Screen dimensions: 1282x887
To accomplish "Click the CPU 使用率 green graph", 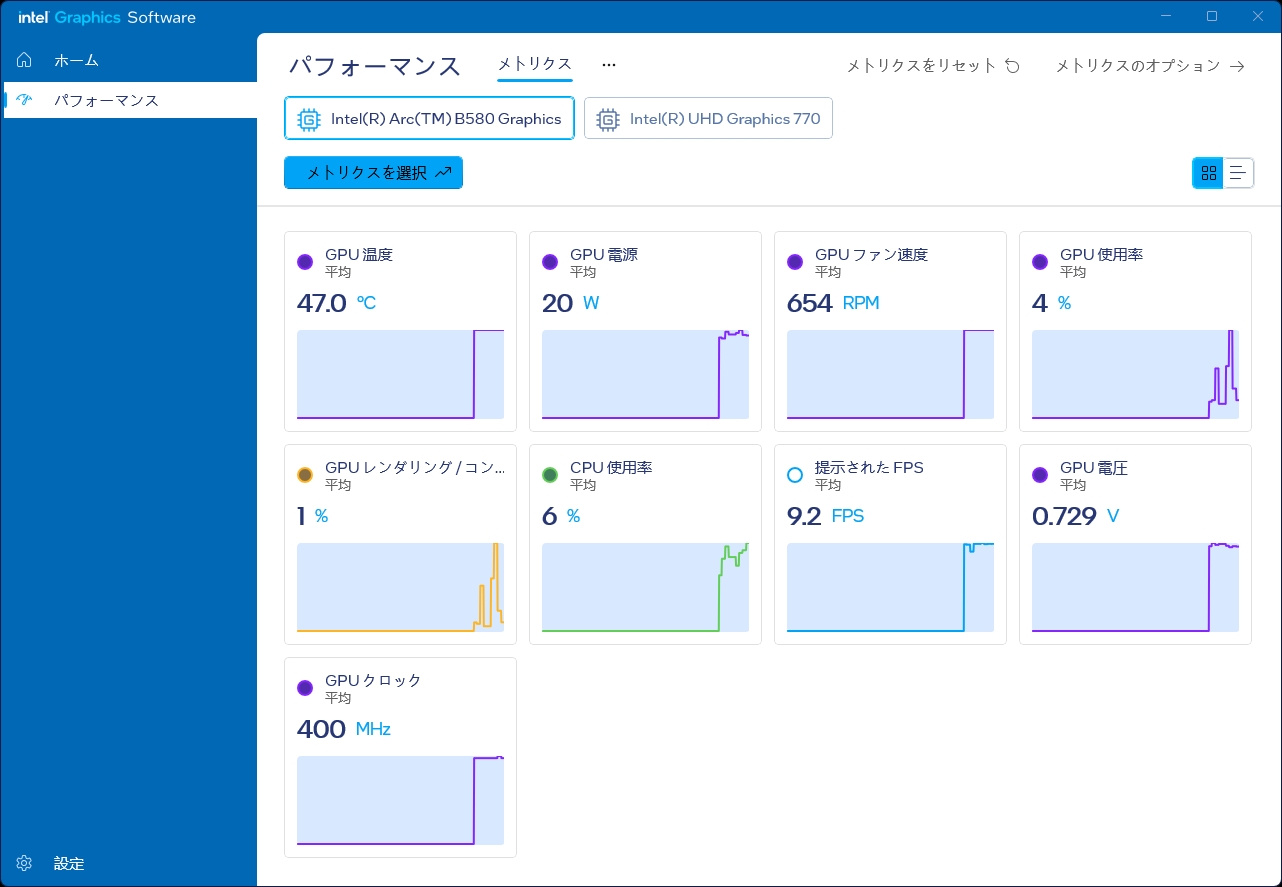I will click(x=645, y=587).
